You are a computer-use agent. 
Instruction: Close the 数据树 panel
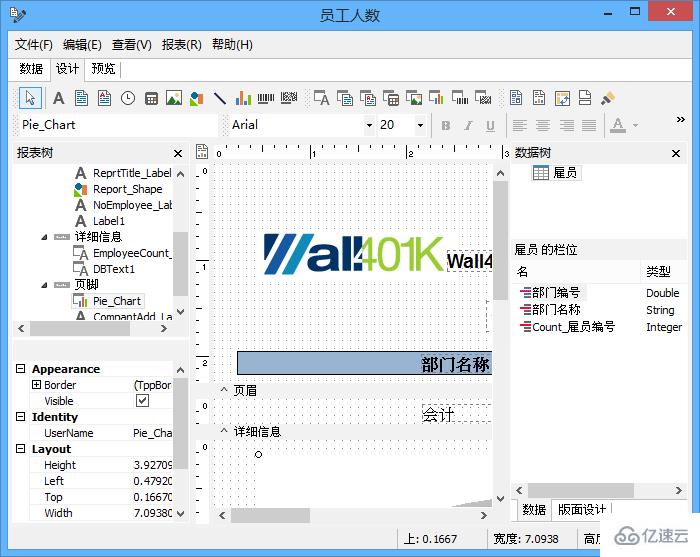[x=676, y=153]
